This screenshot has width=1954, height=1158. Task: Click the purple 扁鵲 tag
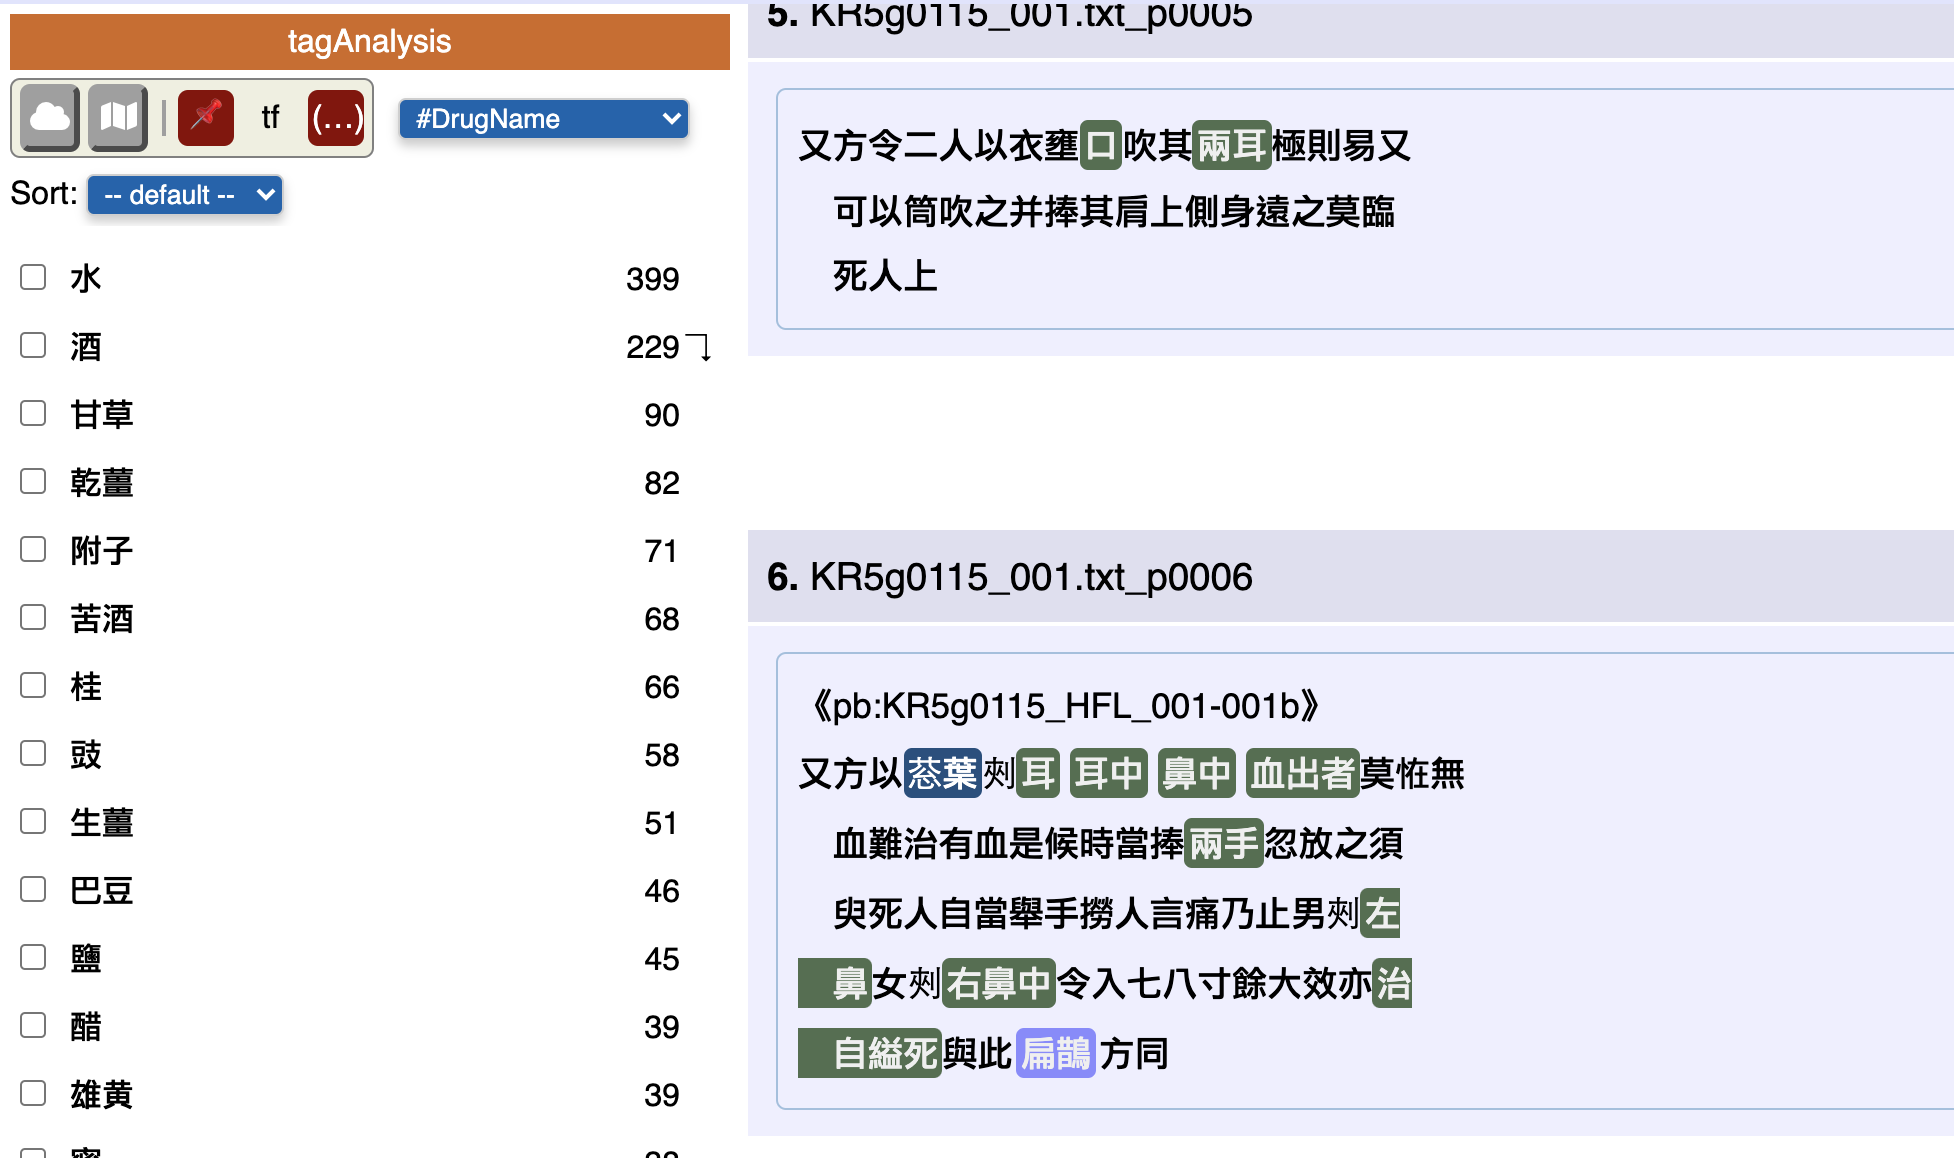pos(1055,1053)
